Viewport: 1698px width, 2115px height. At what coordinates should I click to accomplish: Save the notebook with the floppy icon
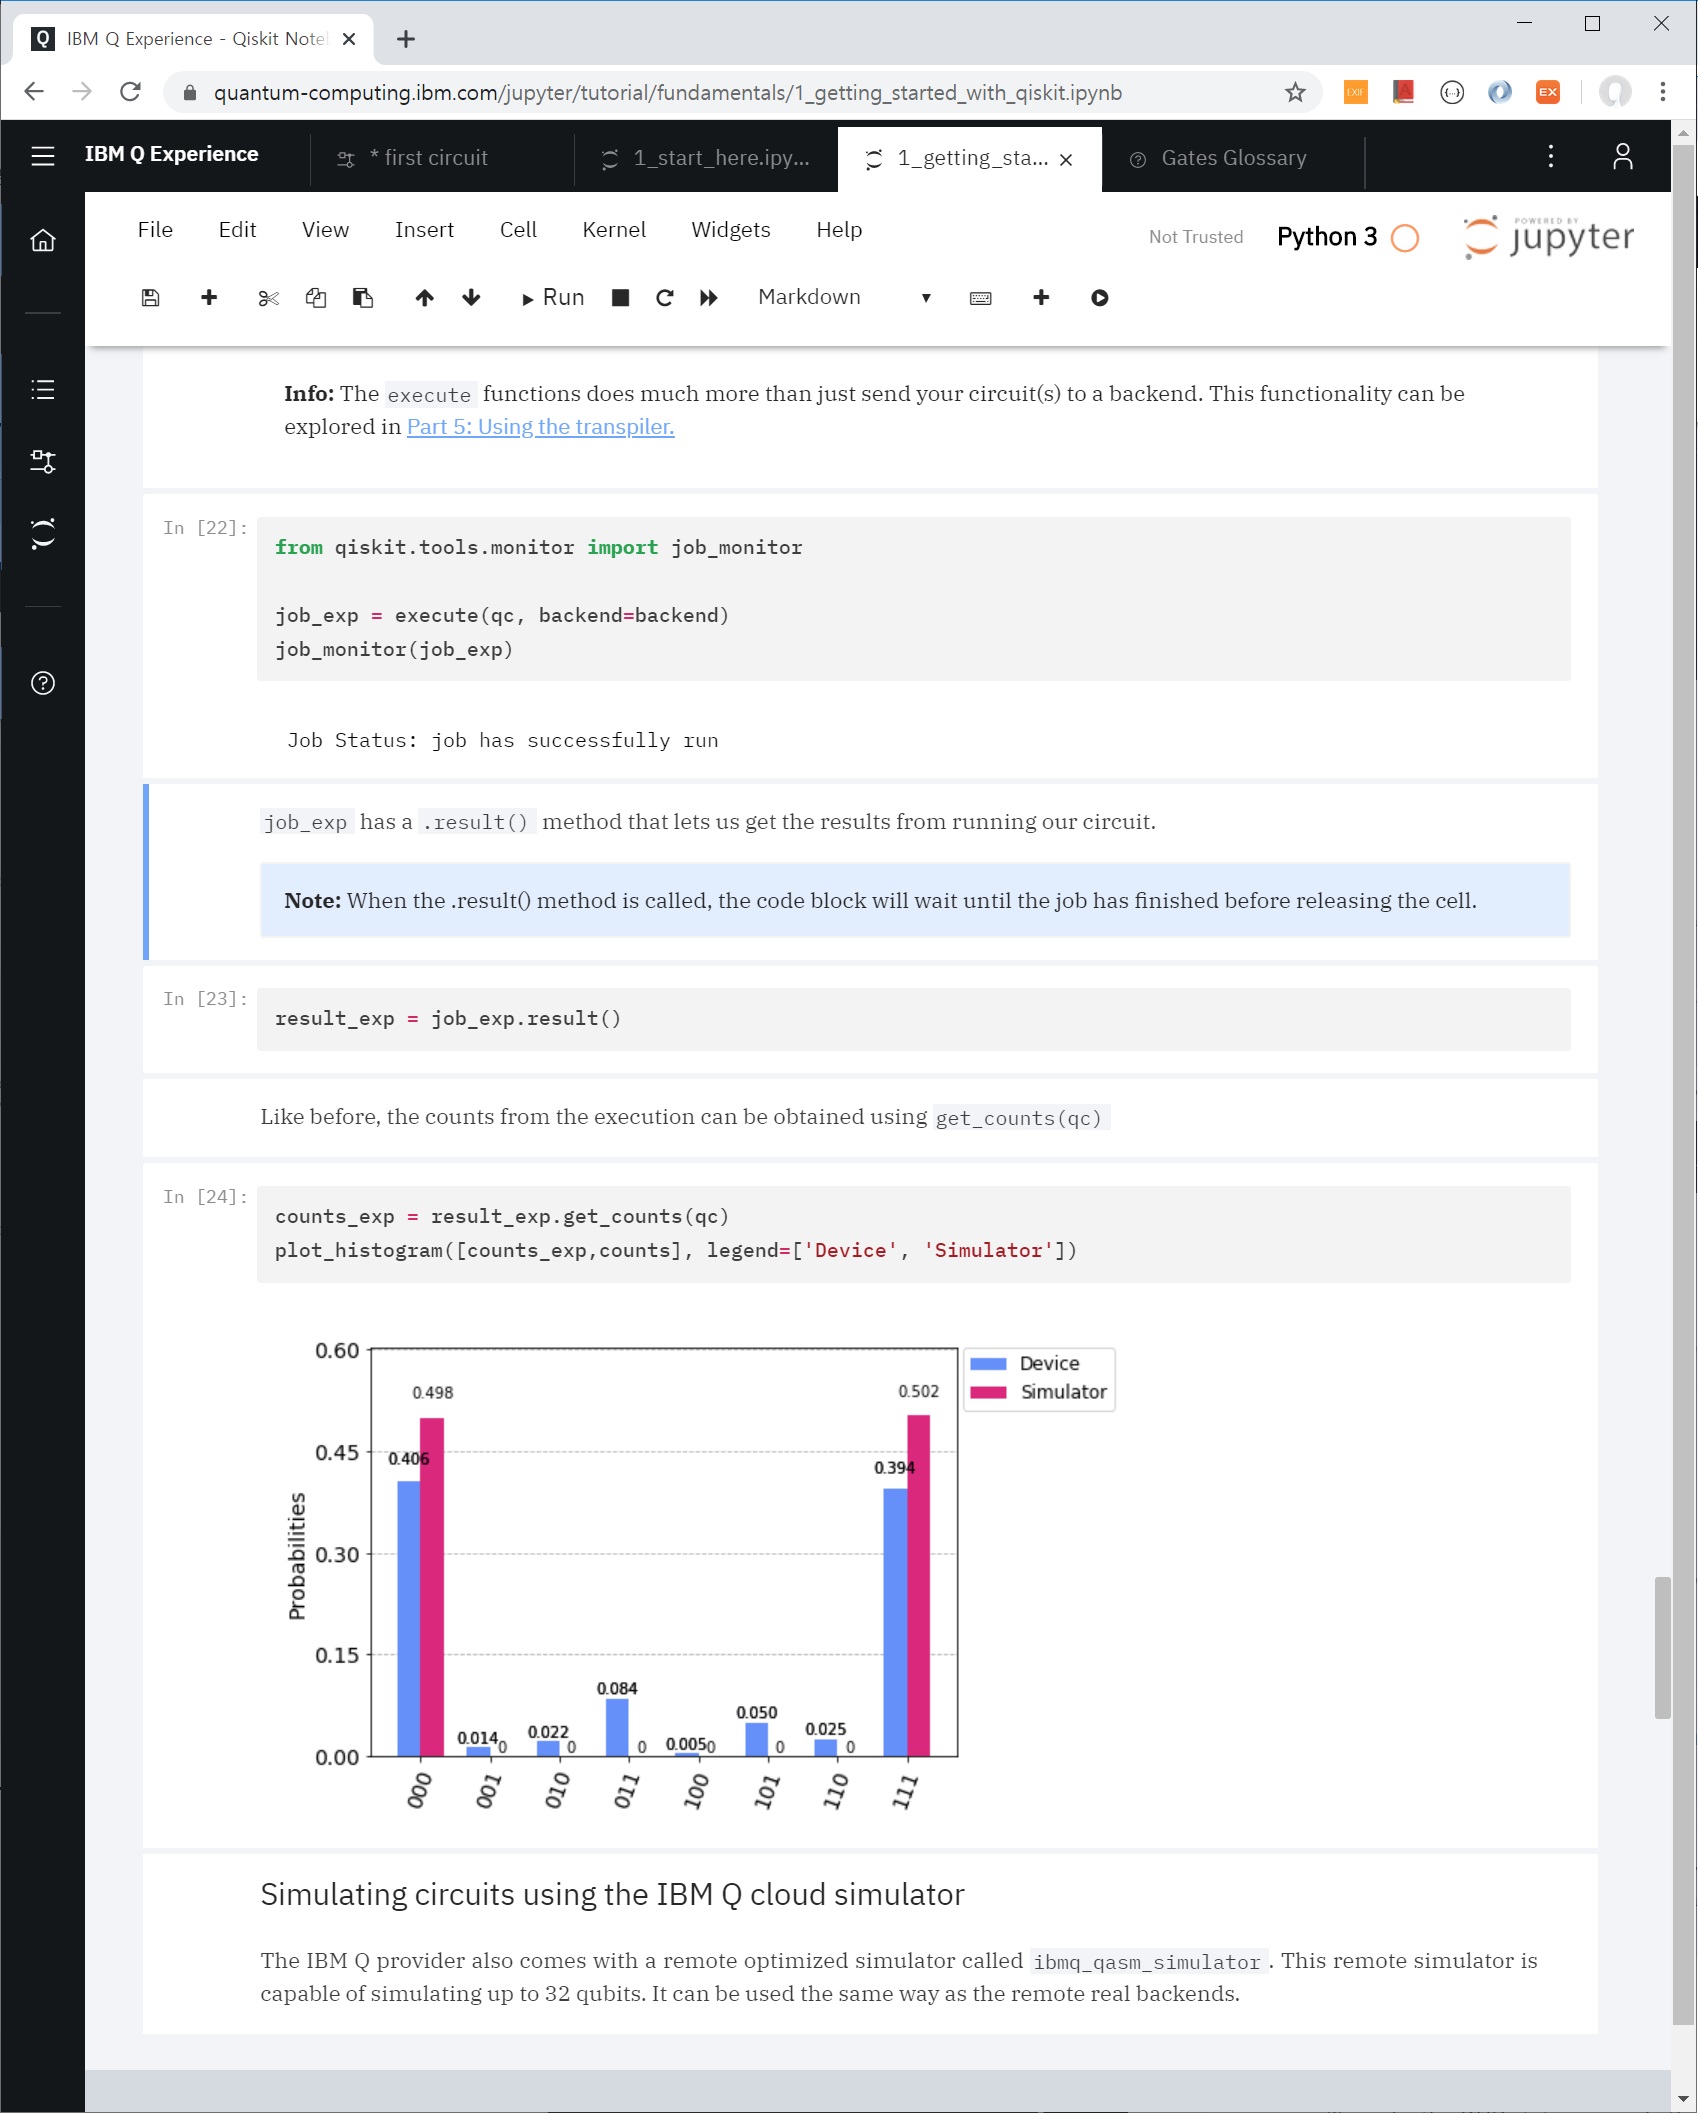151,298
